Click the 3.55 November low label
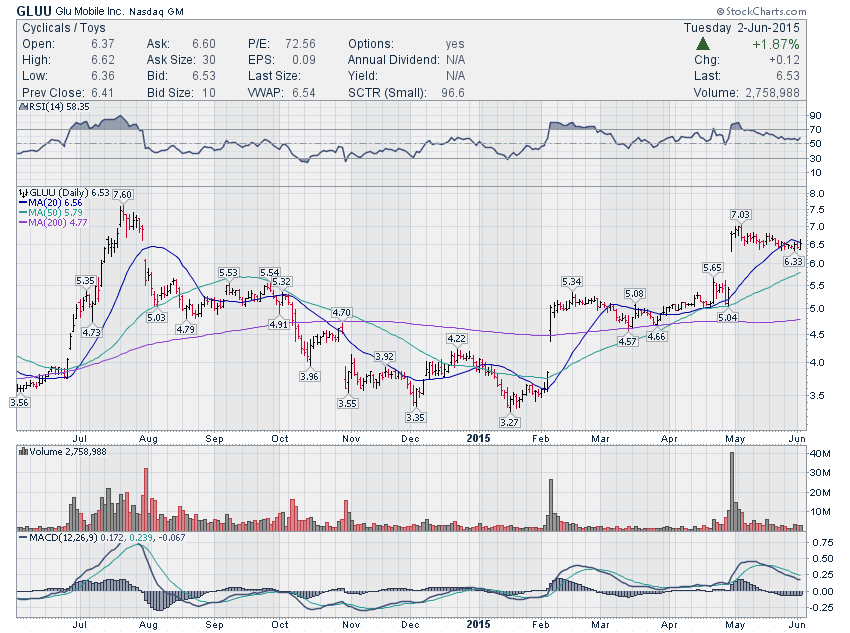850x633 pixels. click(x=347, y=403)
